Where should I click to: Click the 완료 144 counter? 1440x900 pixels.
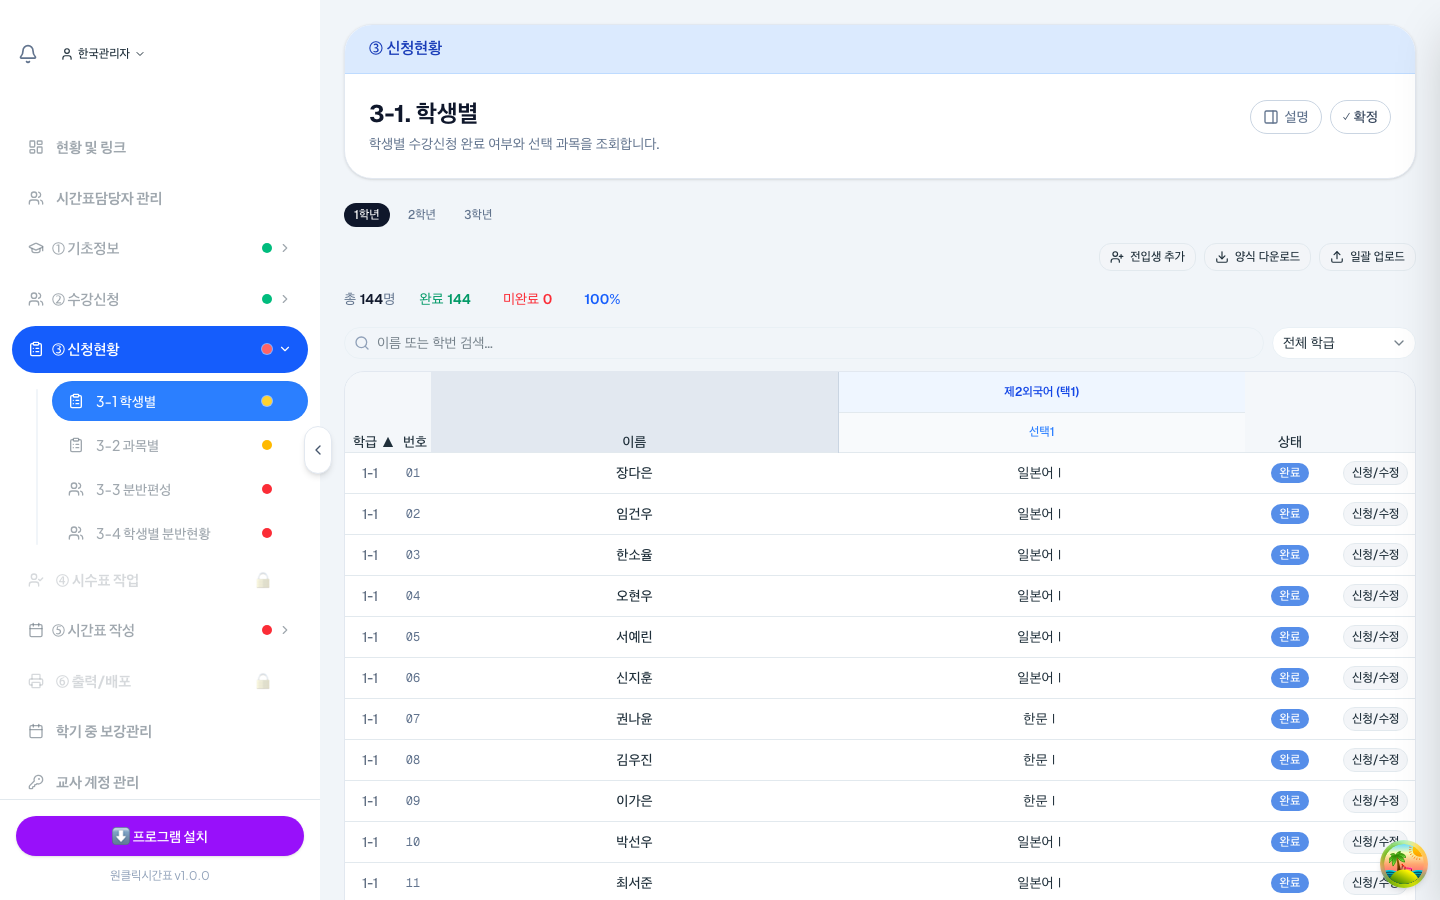(445, 299)
